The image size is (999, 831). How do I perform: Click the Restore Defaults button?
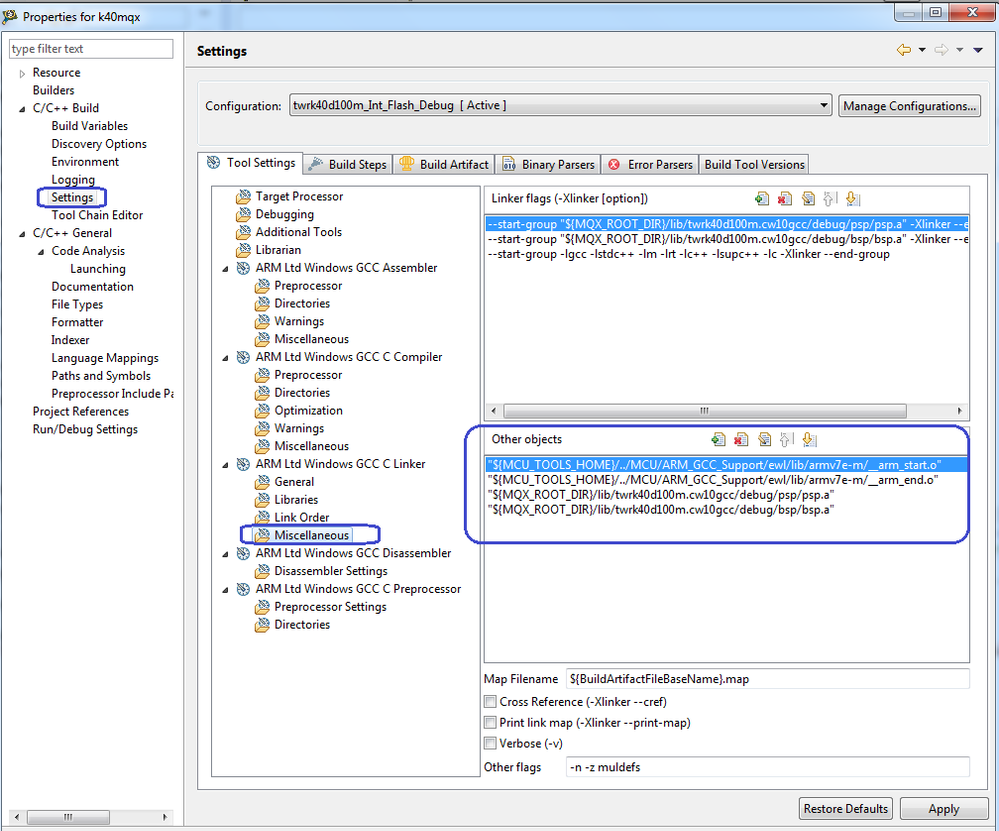(845, 808)
